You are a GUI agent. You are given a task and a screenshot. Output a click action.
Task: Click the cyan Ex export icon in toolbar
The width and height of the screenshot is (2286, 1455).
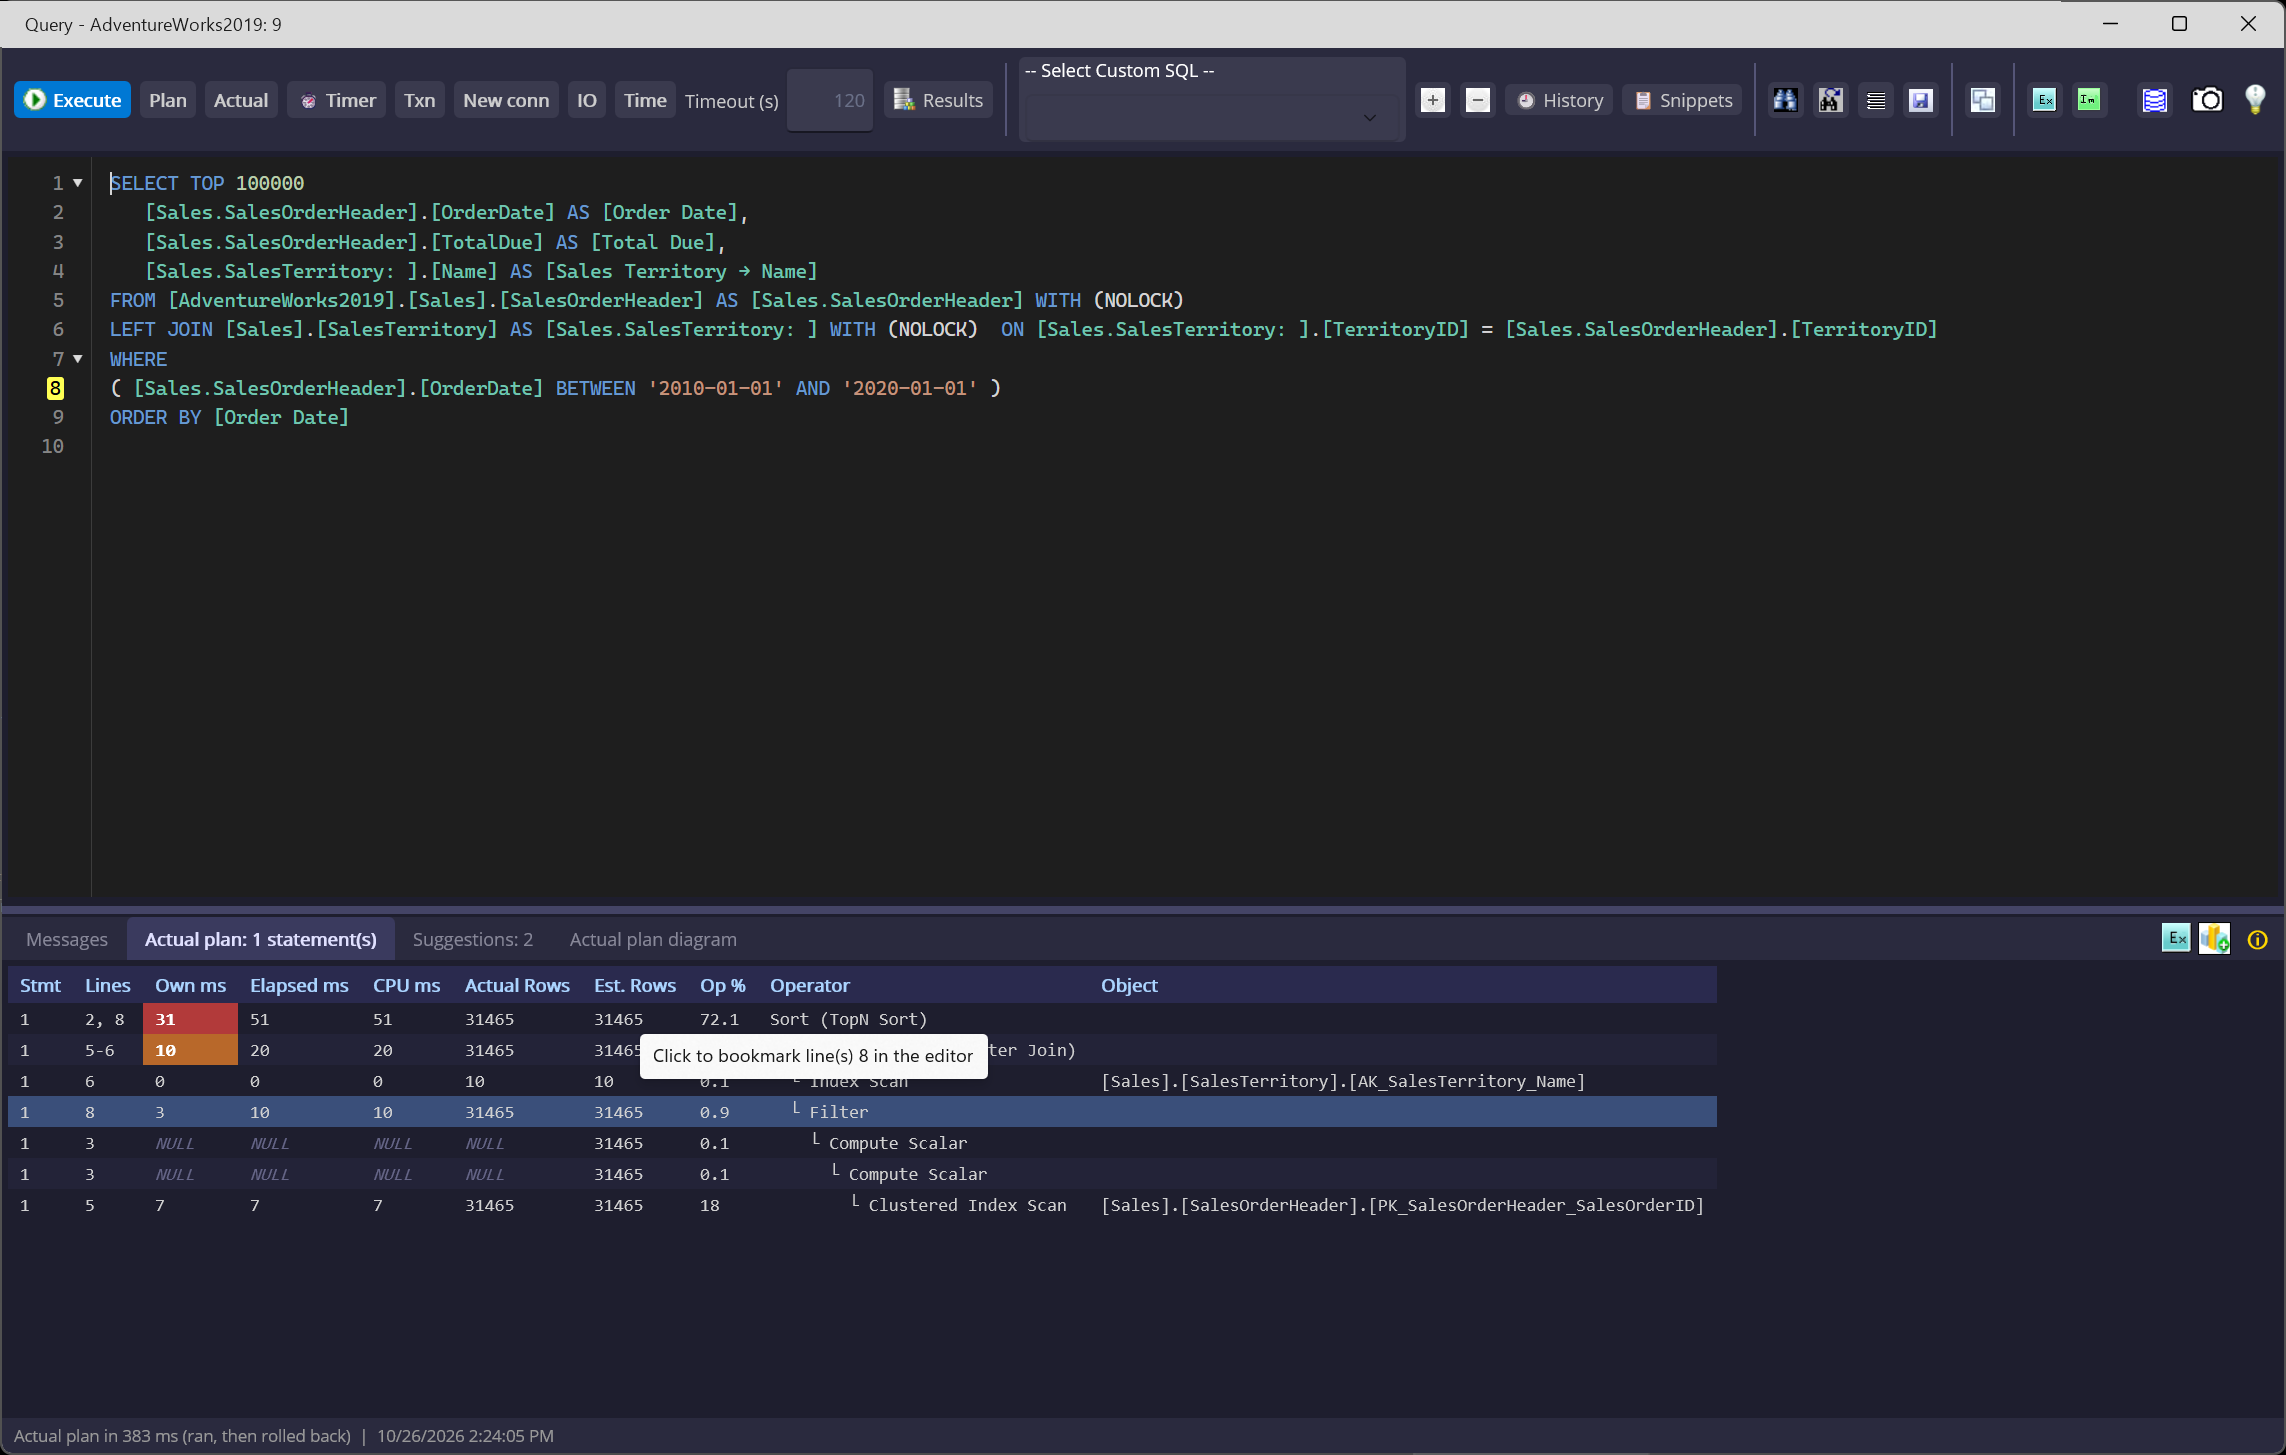coord(2045,100)
